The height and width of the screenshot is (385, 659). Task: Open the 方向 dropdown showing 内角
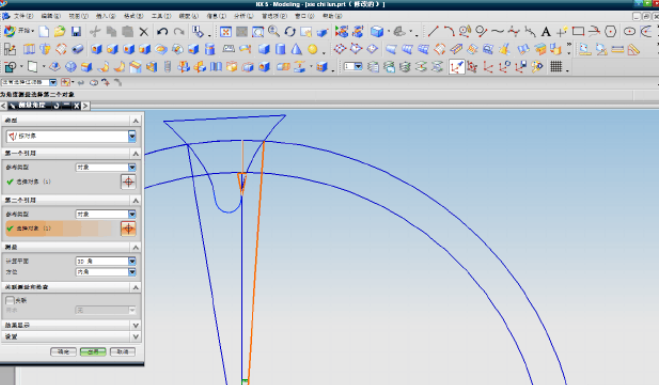click(x=105, y=272)
